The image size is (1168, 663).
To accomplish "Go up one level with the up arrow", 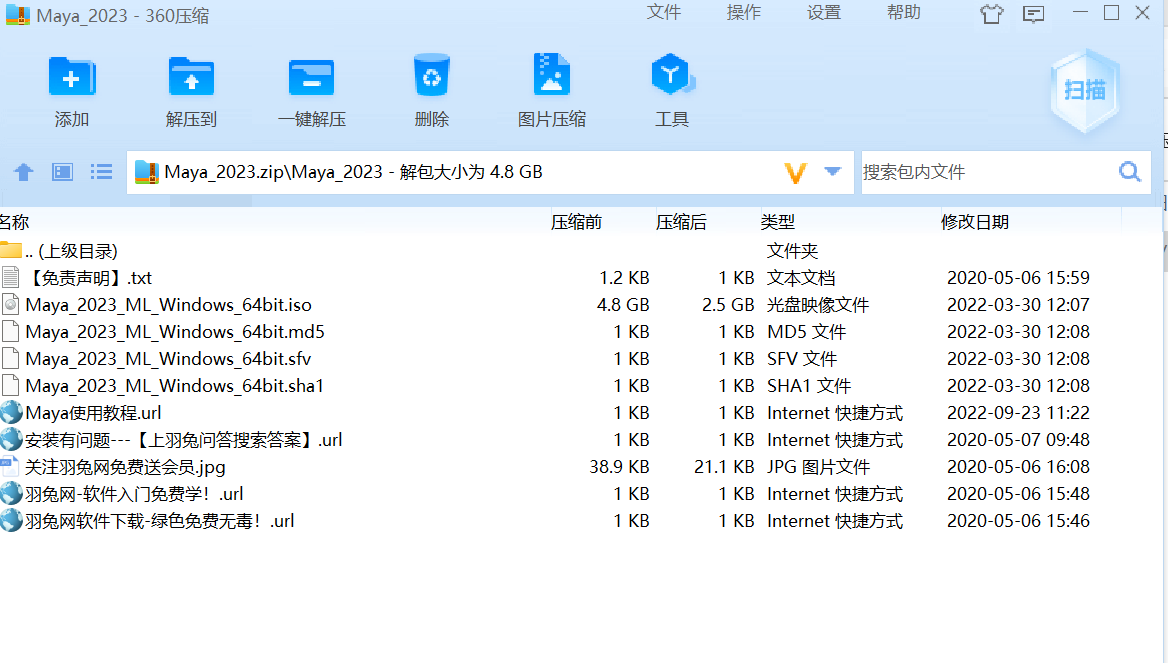I will pos(24,172).
